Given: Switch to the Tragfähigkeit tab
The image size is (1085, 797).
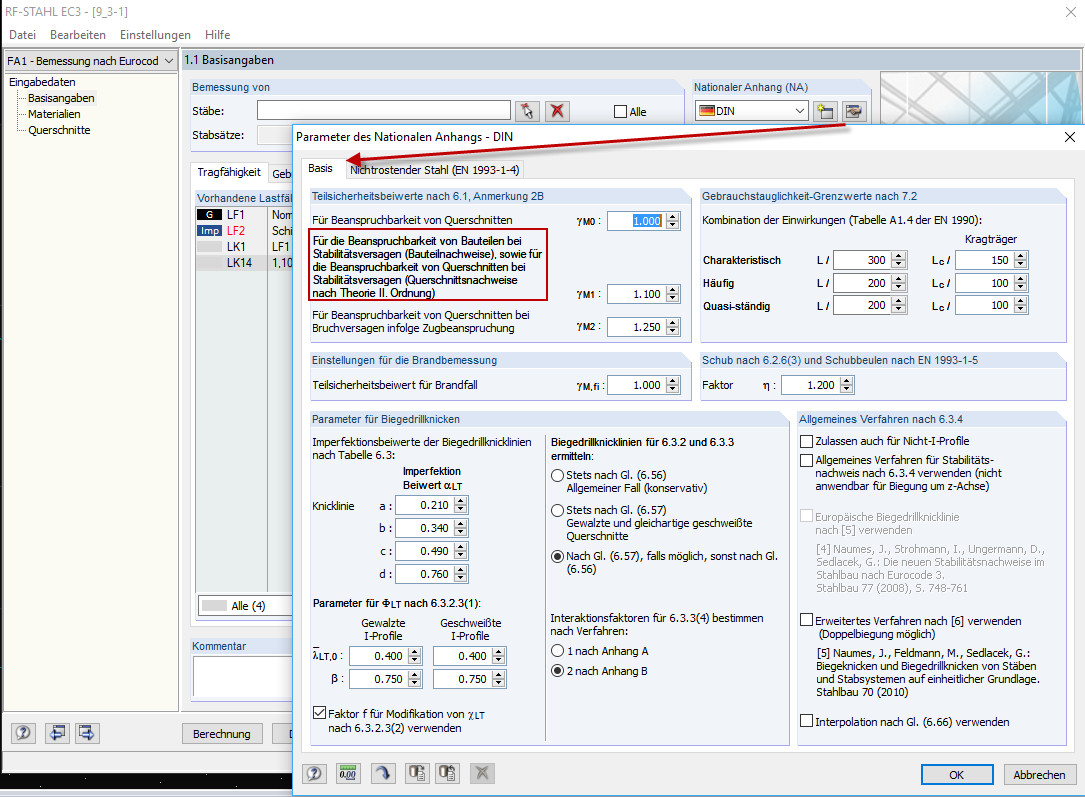Looking at the screenshot, I should pyautogui.click(x=229, y=172).
